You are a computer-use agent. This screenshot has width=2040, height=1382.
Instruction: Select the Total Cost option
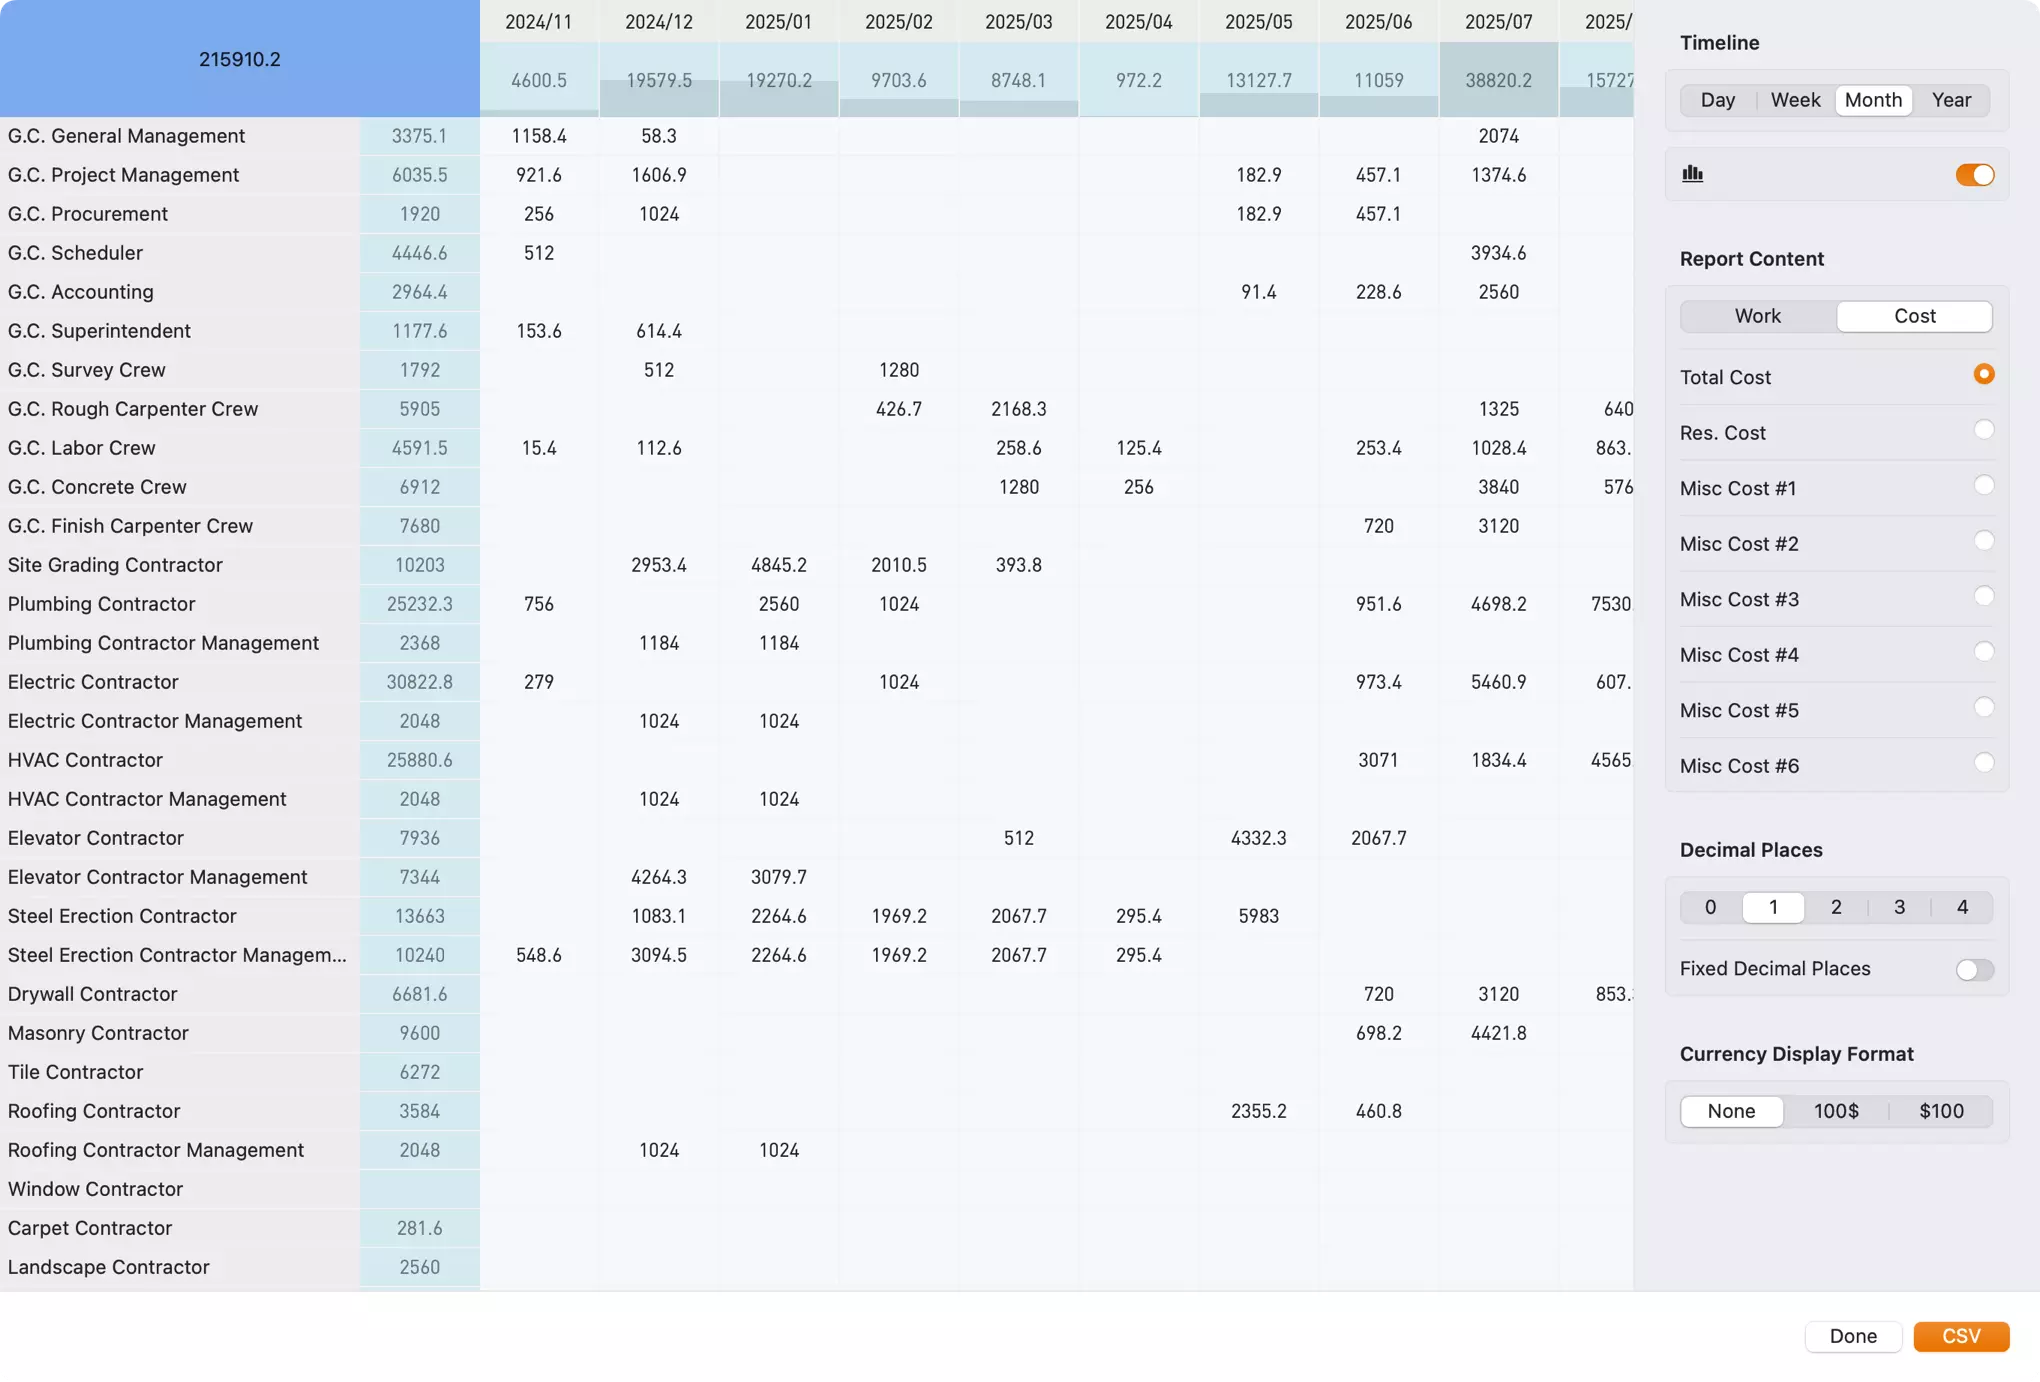(x=1985, y=374)
